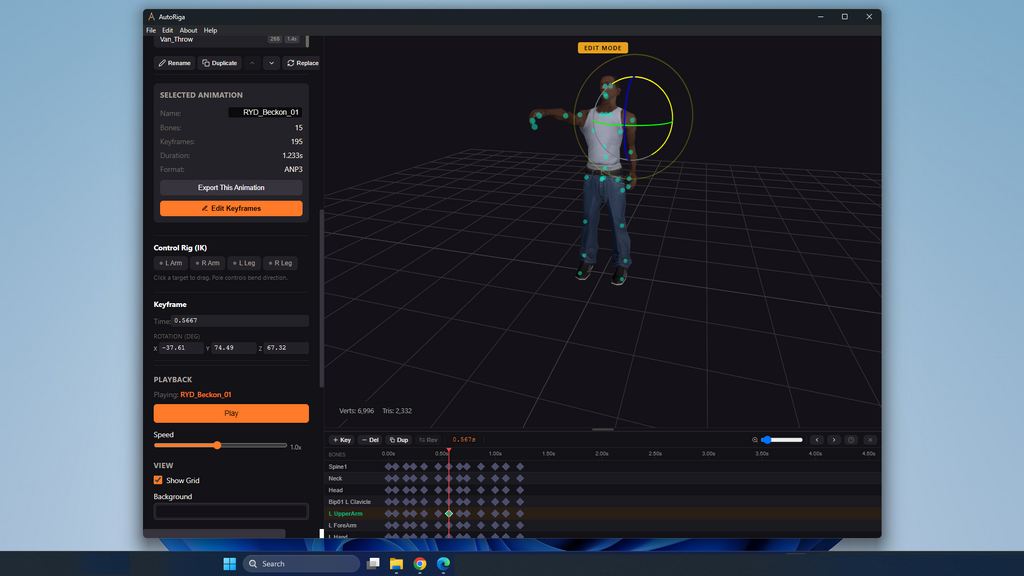The height and width of the screenshot is (576, 1024).
Task: Click the Rename pencil button
Action: (174, 63)
